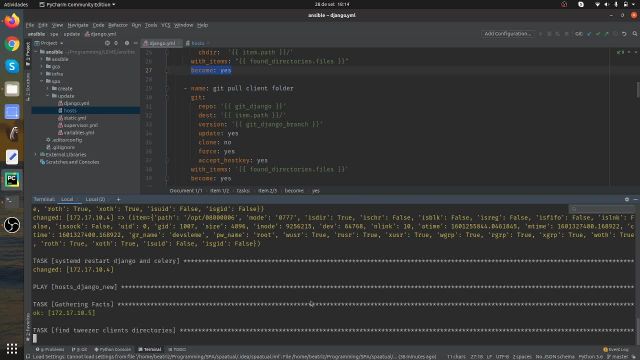Viewport: 640px width, 360px height.
Task: Open terminal panel settings gear
Action: 627,199
